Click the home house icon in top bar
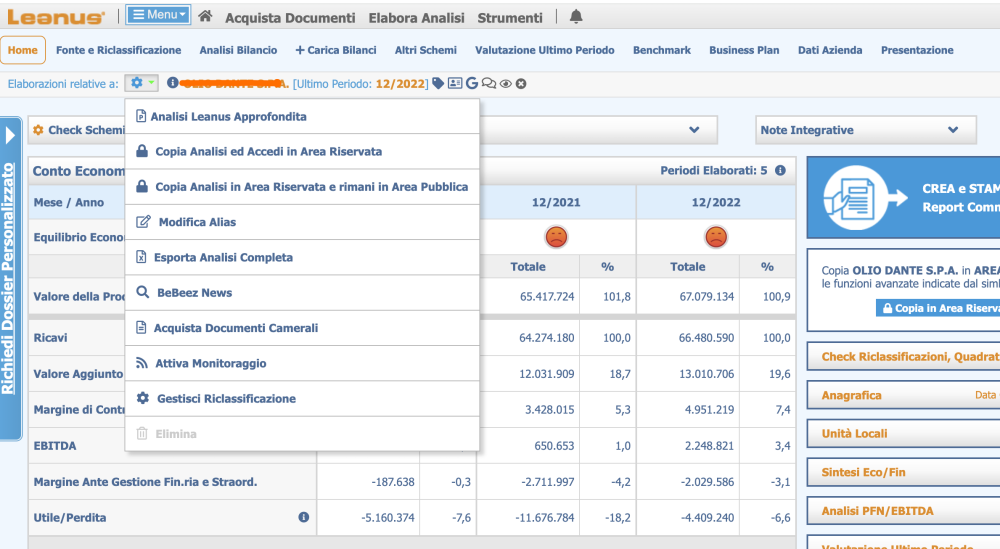 205,17
